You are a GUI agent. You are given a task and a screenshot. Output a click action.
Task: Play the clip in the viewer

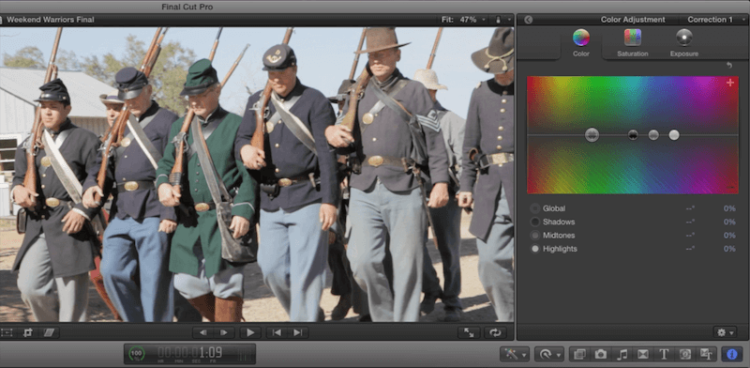250,333
